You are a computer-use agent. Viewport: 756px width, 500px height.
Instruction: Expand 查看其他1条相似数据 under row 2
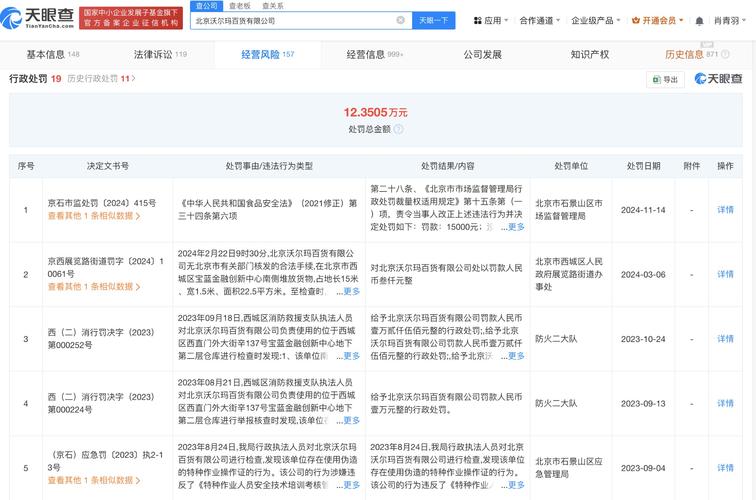click(x=94, y=287)
